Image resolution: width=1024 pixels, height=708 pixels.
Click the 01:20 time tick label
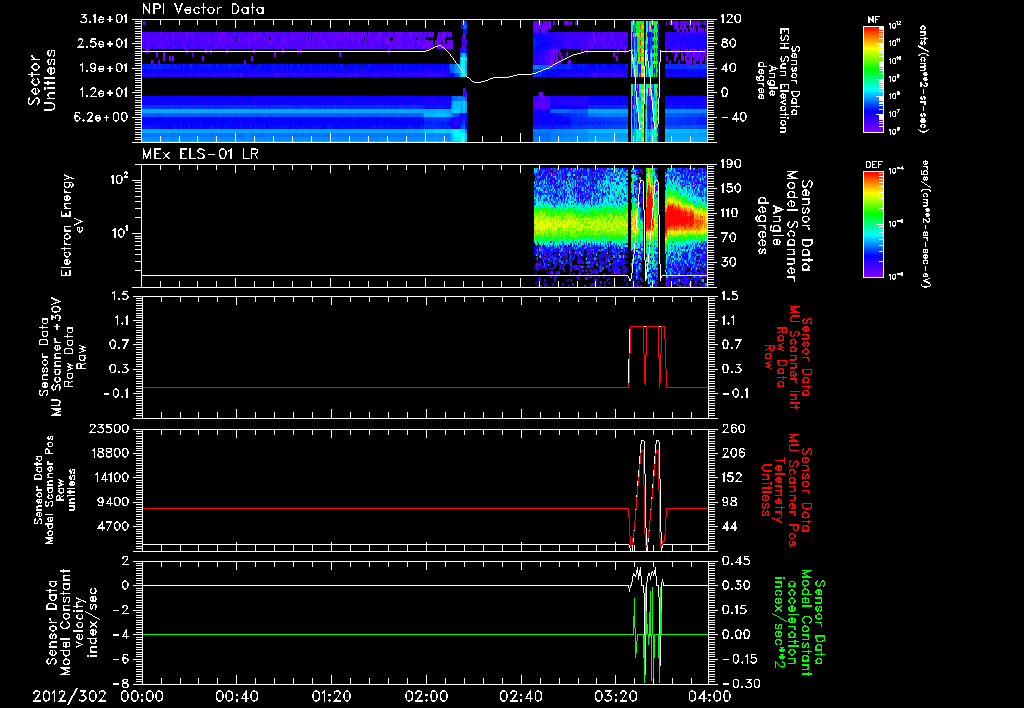(x=332, y=696)
